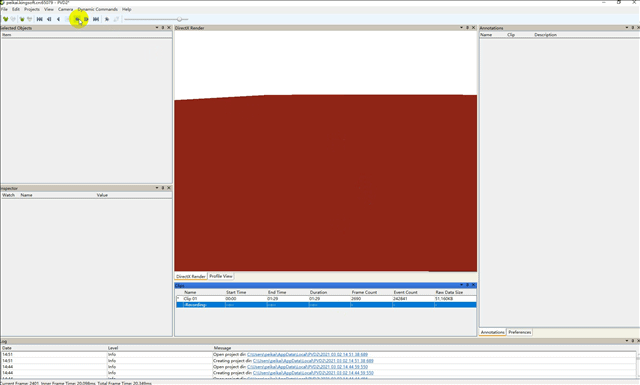
Task: Open the Edit menu
Action: pyautogui.click(x=16, y=9)
